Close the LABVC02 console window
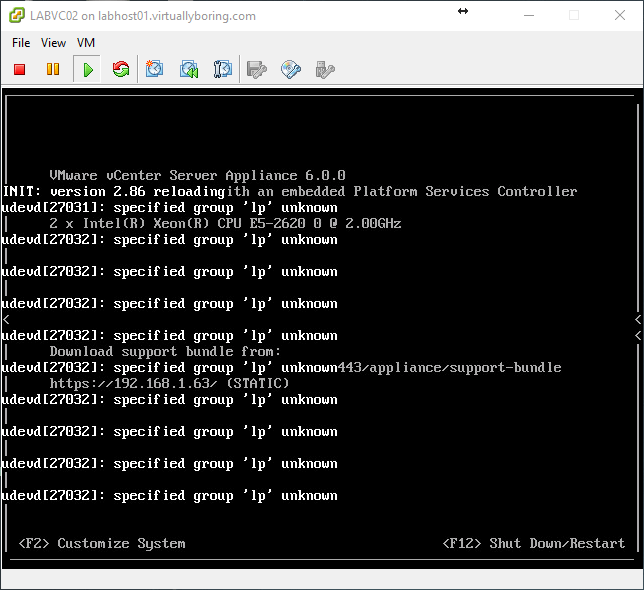644x590 pixels. pyautogui.click(x=620, y=16)
